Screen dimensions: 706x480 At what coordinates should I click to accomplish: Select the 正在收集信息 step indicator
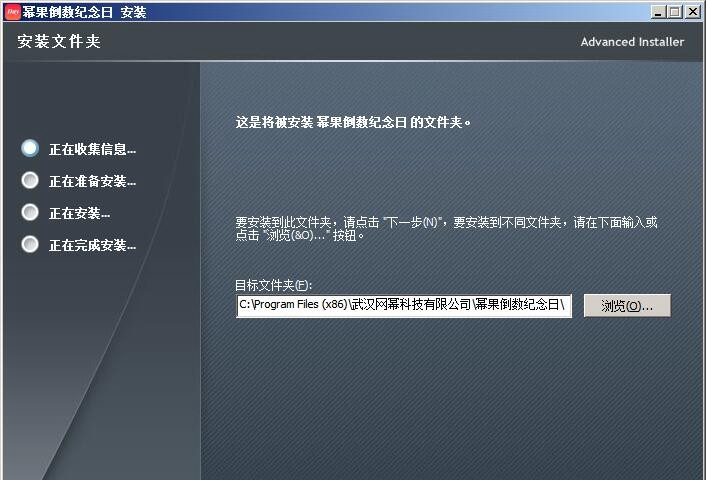click(30, 148)
